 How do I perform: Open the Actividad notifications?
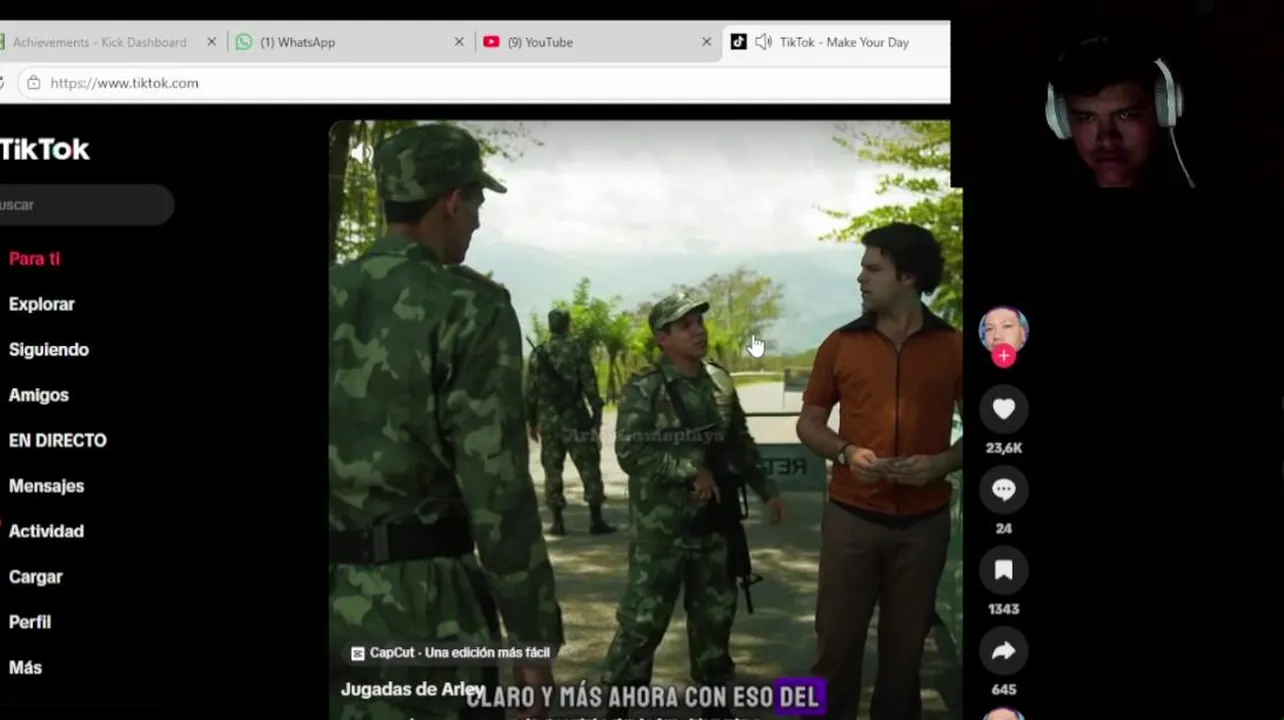click(x=46, y=531)
